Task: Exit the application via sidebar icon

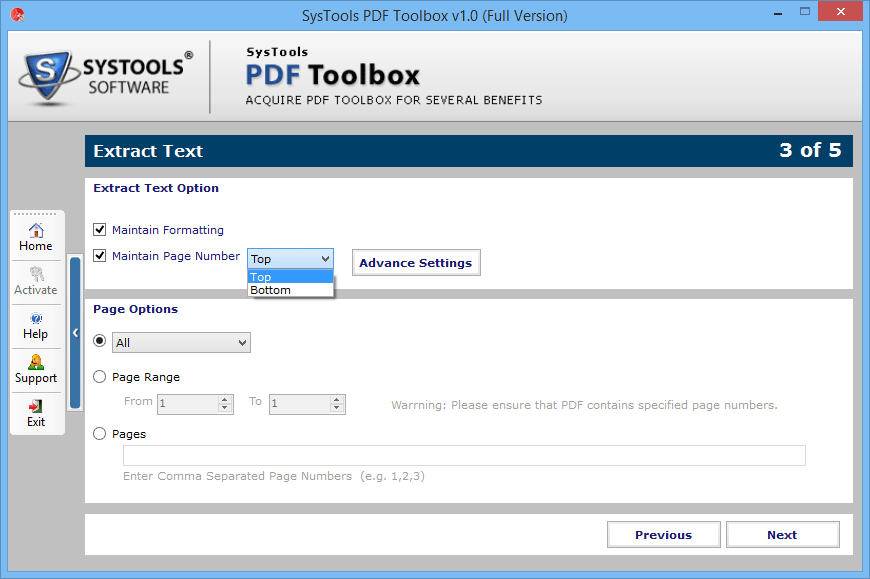Action: 36,413
